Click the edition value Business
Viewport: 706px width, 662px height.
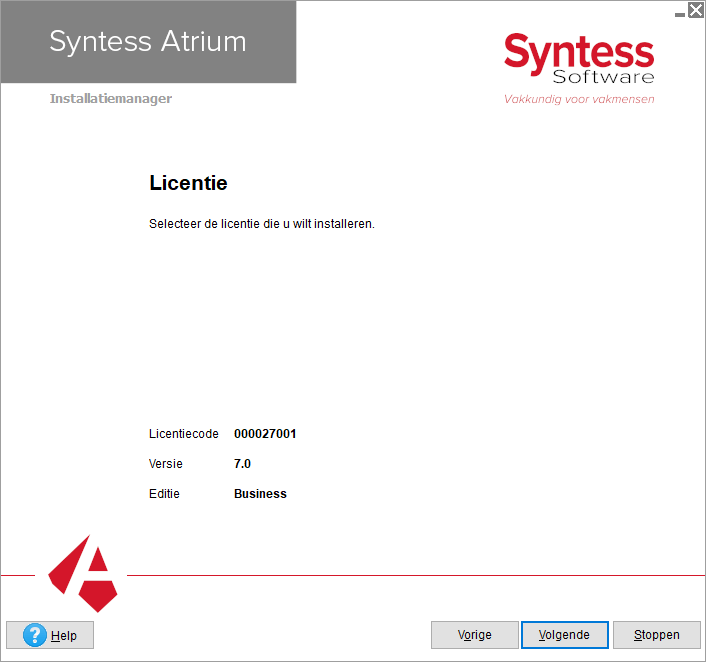coord(260,494)
